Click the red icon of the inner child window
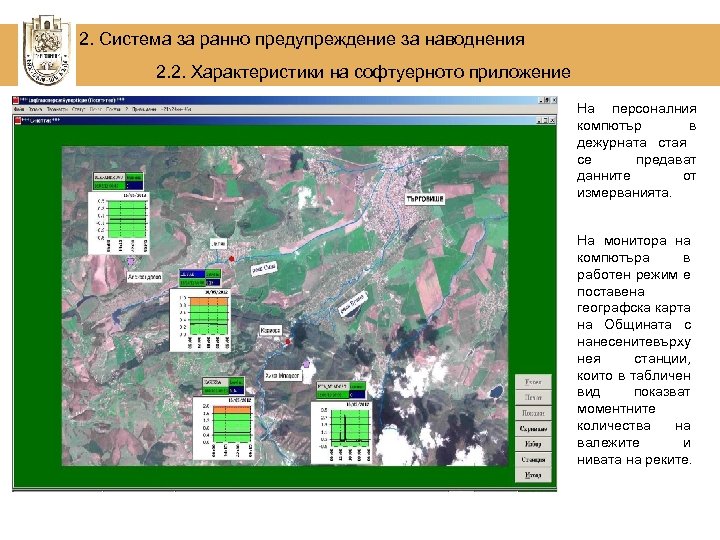Viewport: 720px width, 540px height. [x=18, y=121]
